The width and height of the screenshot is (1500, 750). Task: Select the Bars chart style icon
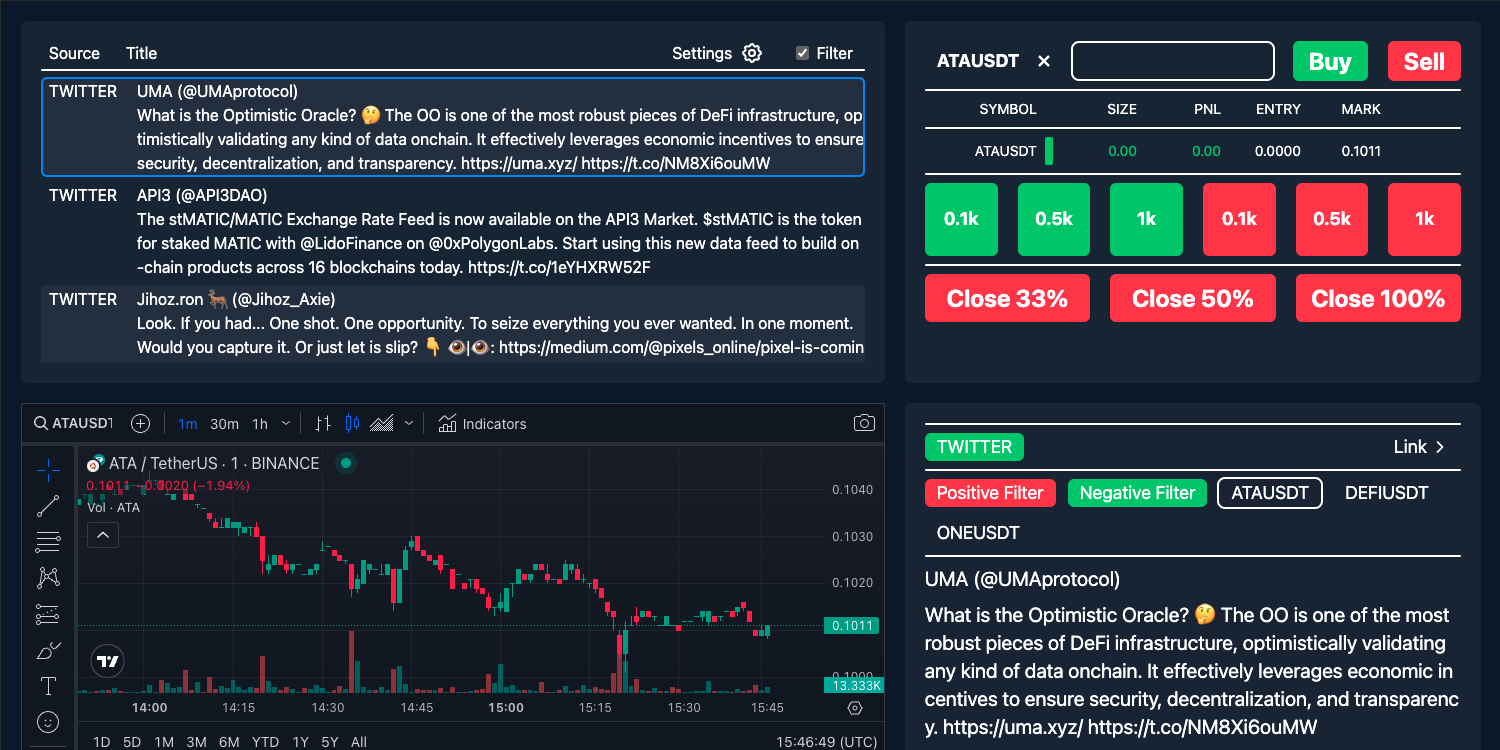(x=323, y=424)
